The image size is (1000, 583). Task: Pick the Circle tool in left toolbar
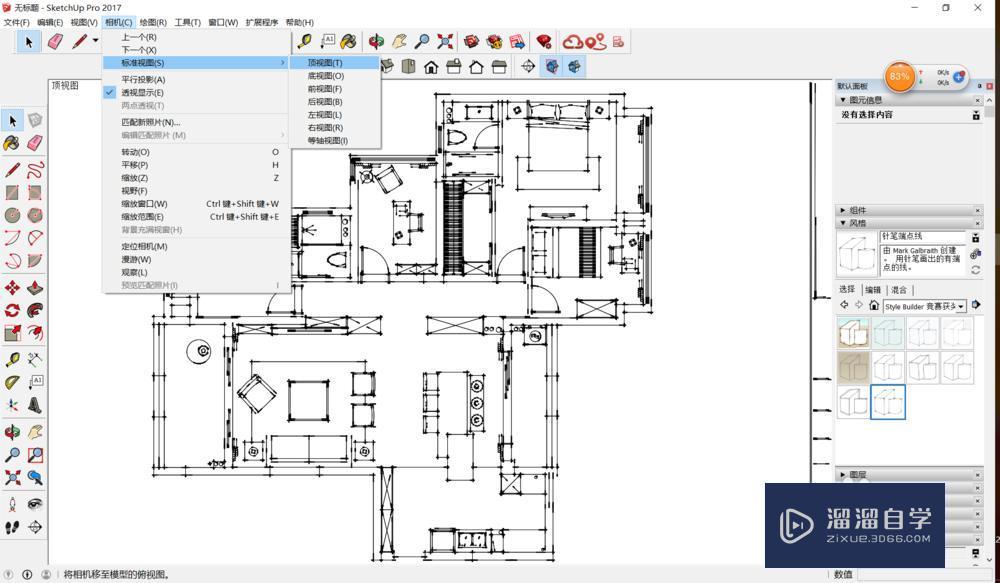[x=12, y=216]
